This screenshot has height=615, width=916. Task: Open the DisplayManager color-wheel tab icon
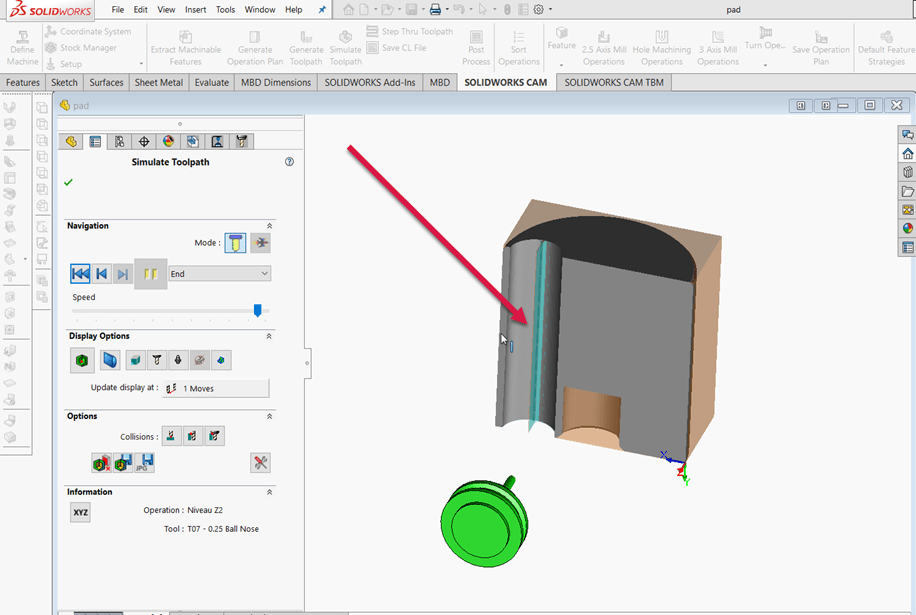[x=168, y=141]
